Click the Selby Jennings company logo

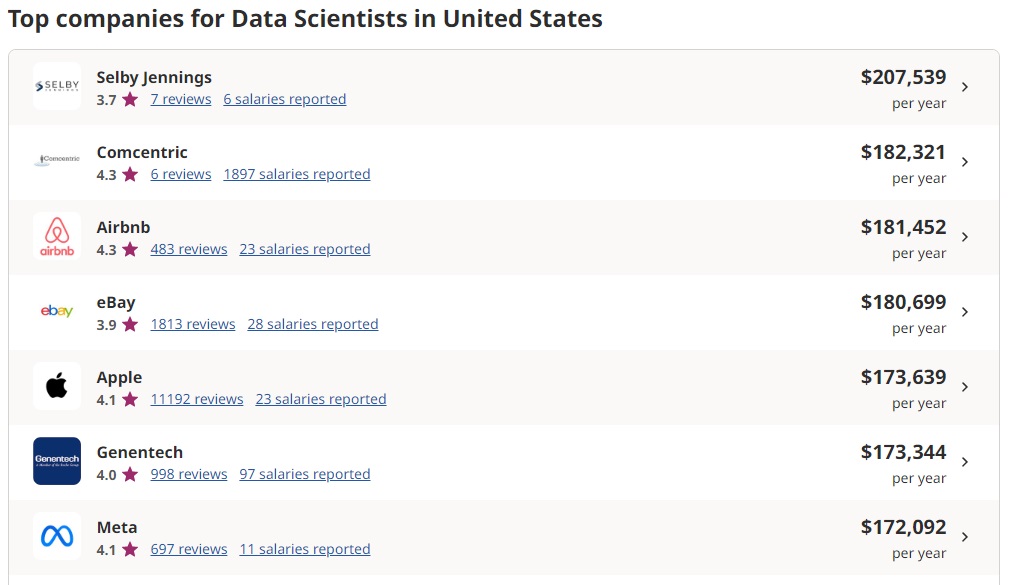pyautogui.click(x=57, y=86)
